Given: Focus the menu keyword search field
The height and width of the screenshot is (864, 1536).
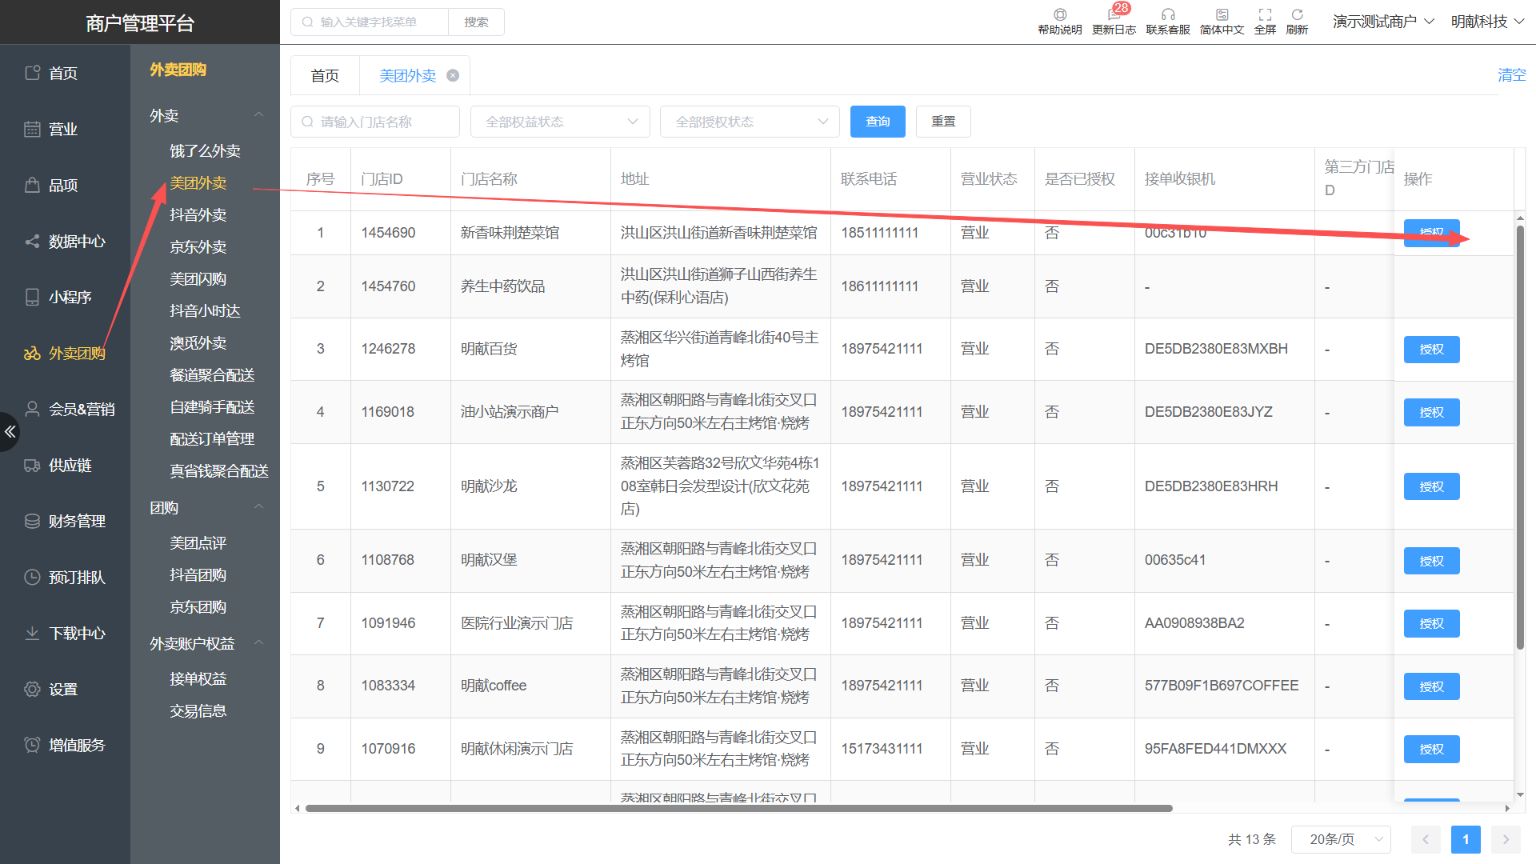Looking at the screenshot, I should (370, 22).
